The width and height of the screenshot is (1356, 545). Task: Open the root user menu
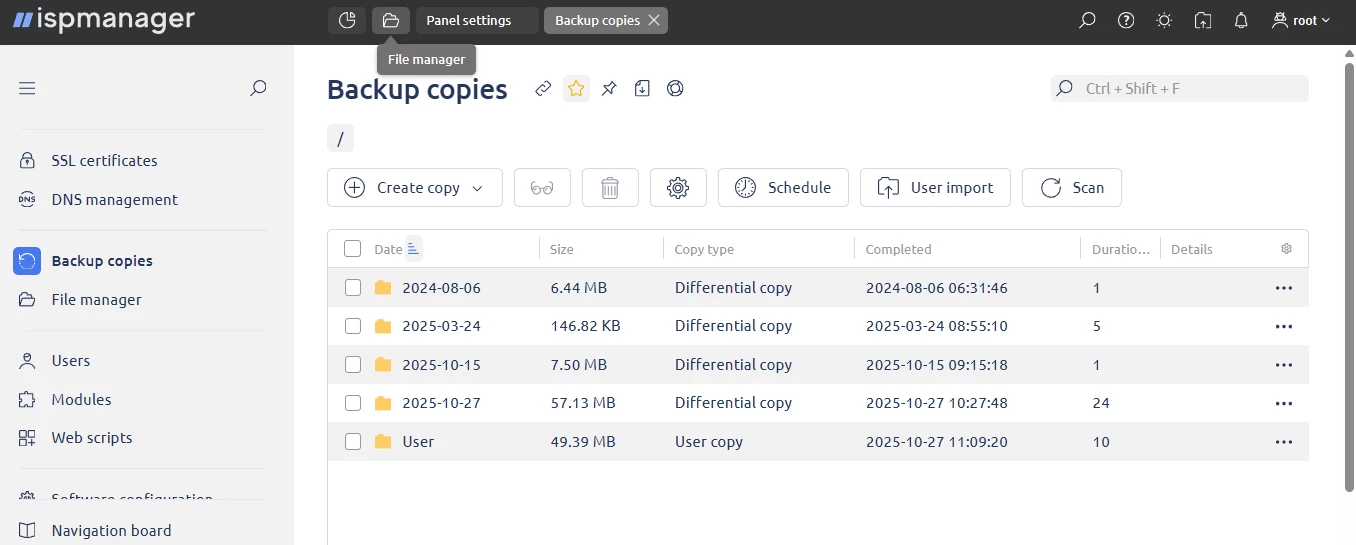(x=1301, y=20)
